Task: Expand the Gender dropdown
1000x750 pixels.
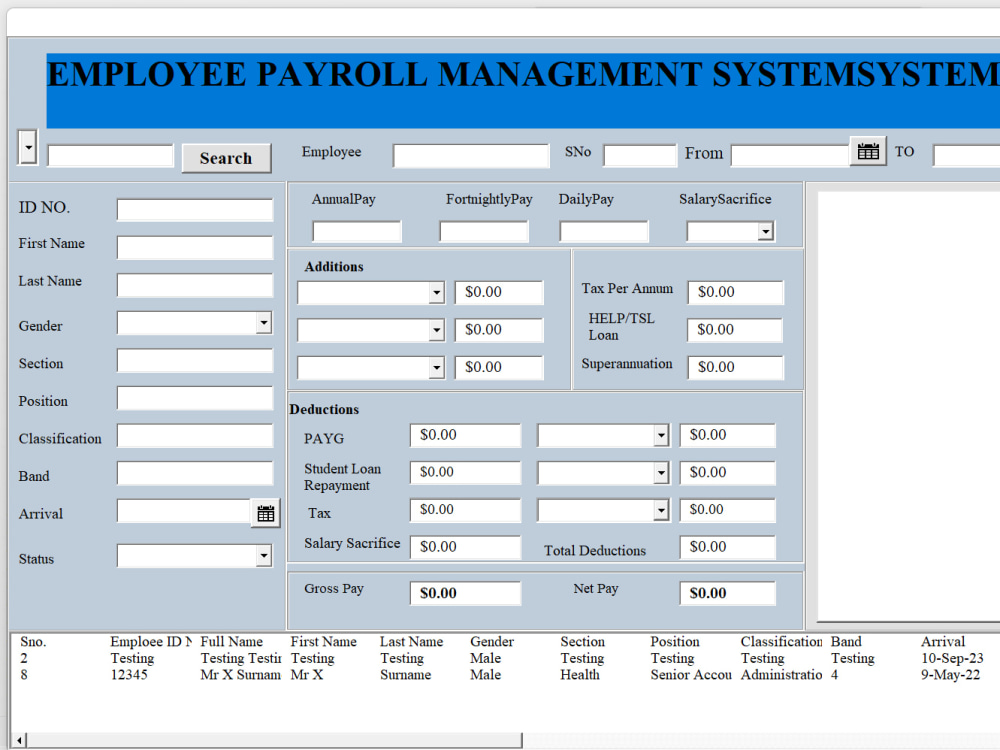Action: [263, 323]
